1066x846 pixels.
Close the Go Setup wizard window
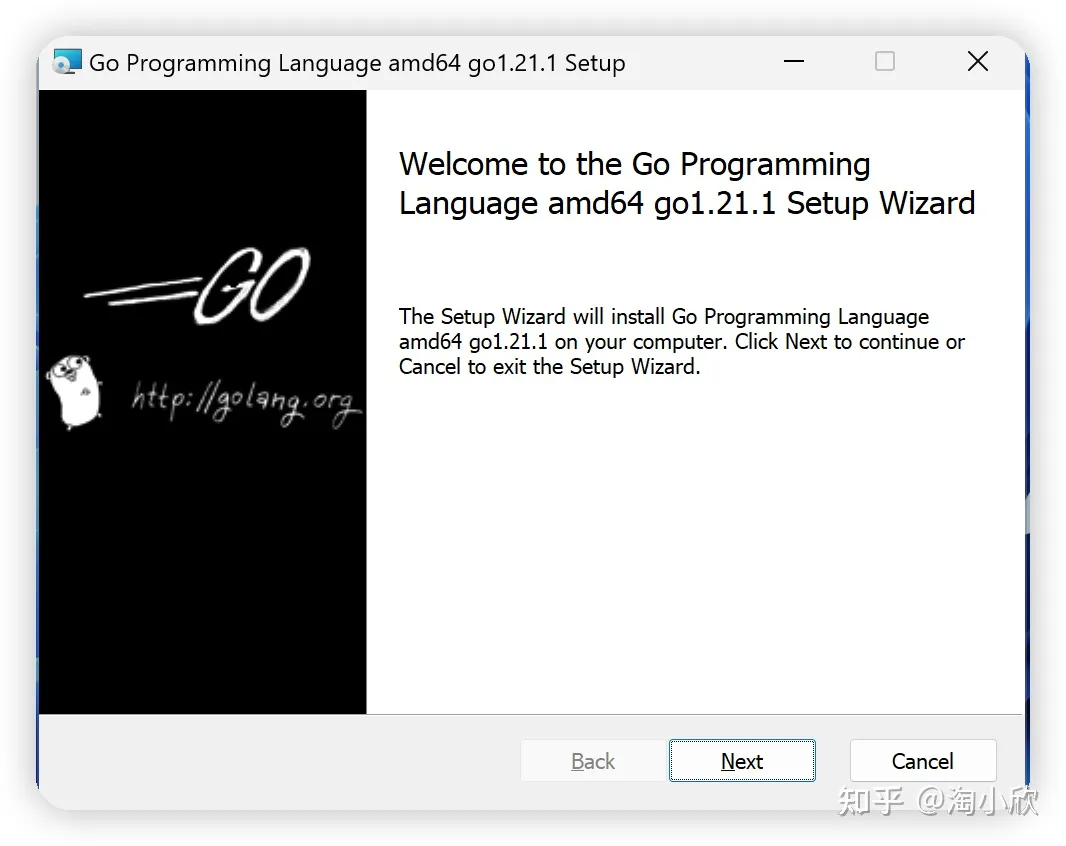977,62
